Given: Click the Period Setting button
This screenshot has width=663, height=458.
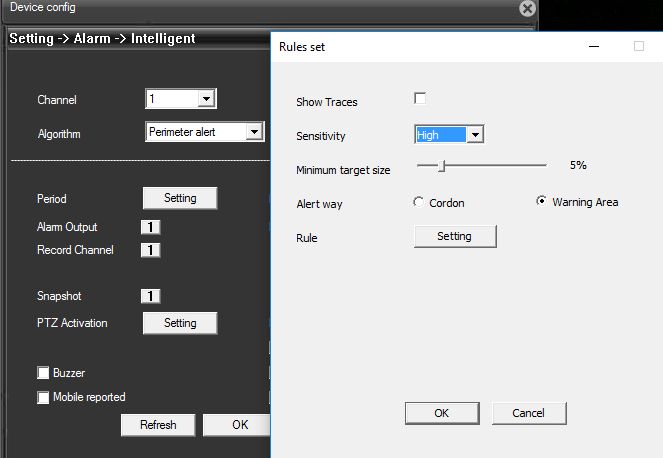Looking at the screenshot, I should coord(180,198).
